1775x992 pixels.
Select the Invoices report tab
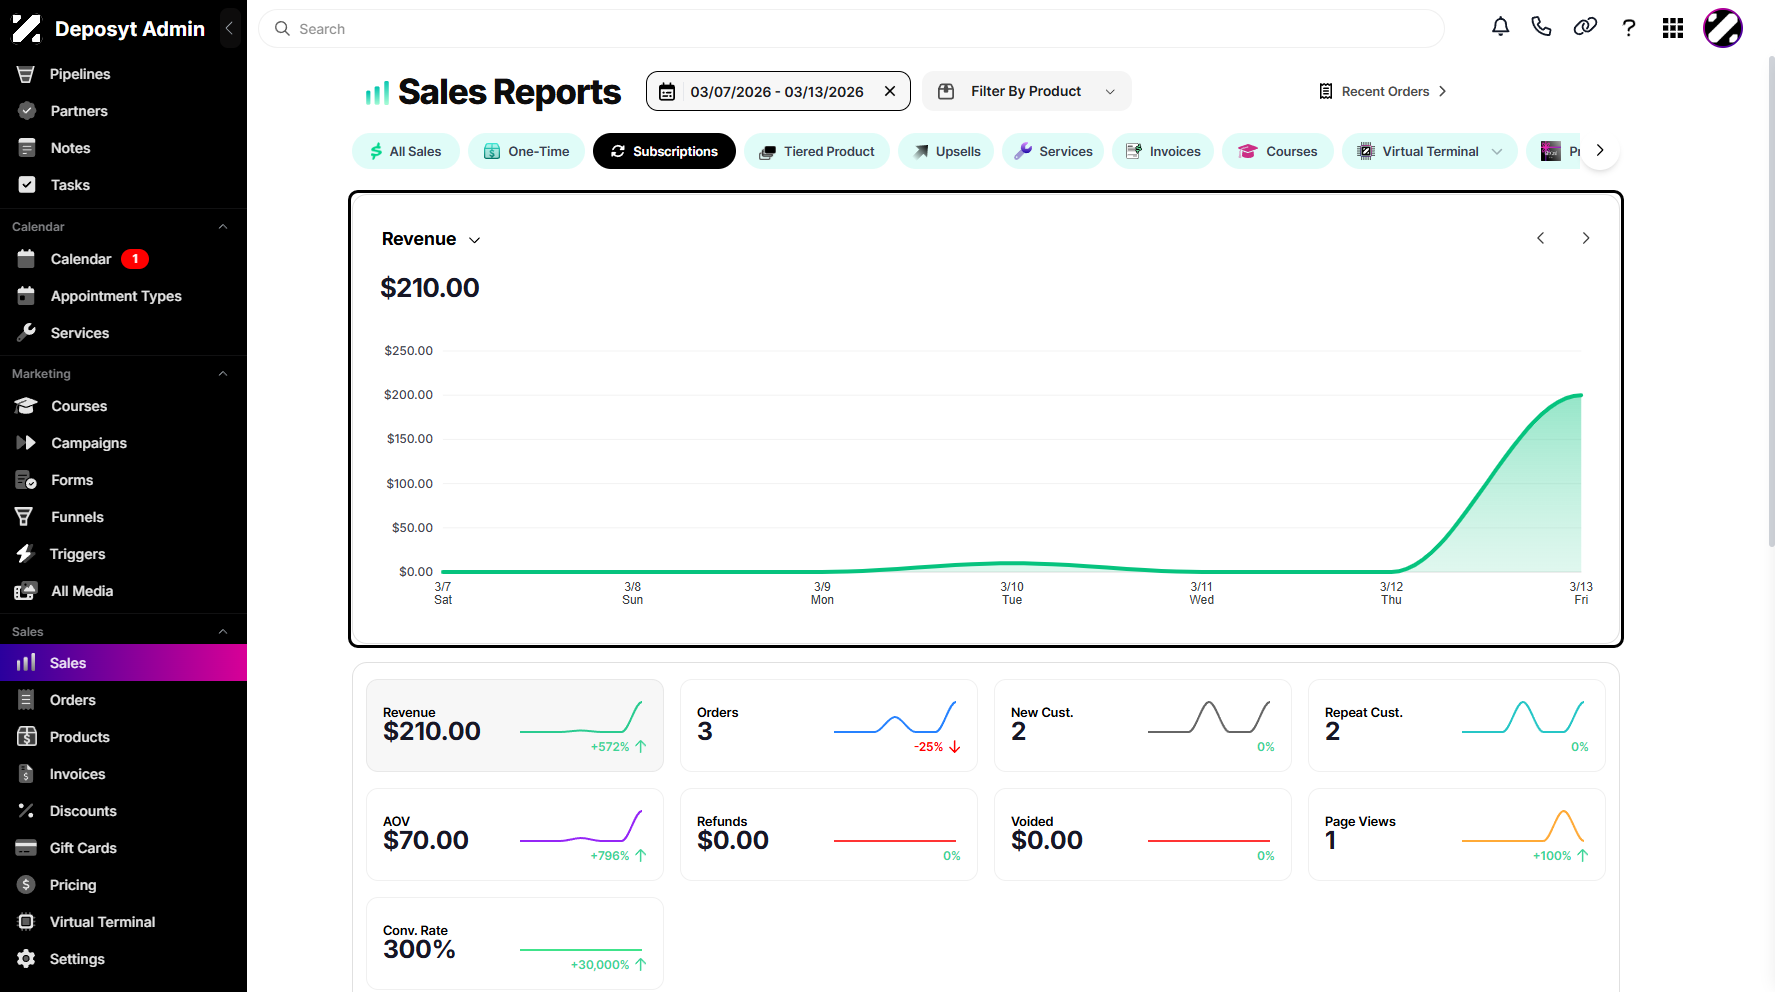coord(1163,151)
